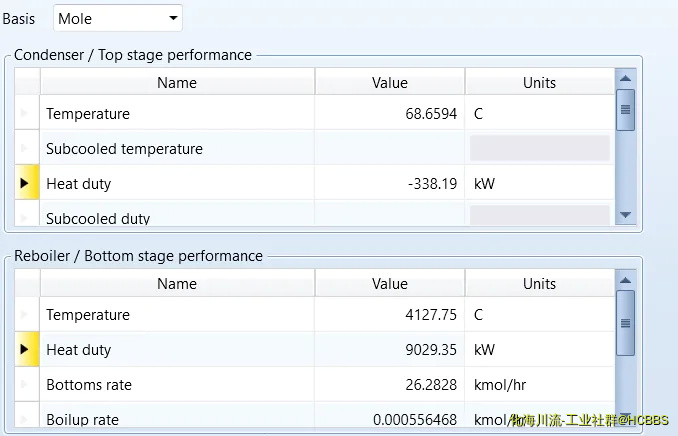678x436 pixels.
Task: Click C units for condenser Temperature
Action: 478,114
